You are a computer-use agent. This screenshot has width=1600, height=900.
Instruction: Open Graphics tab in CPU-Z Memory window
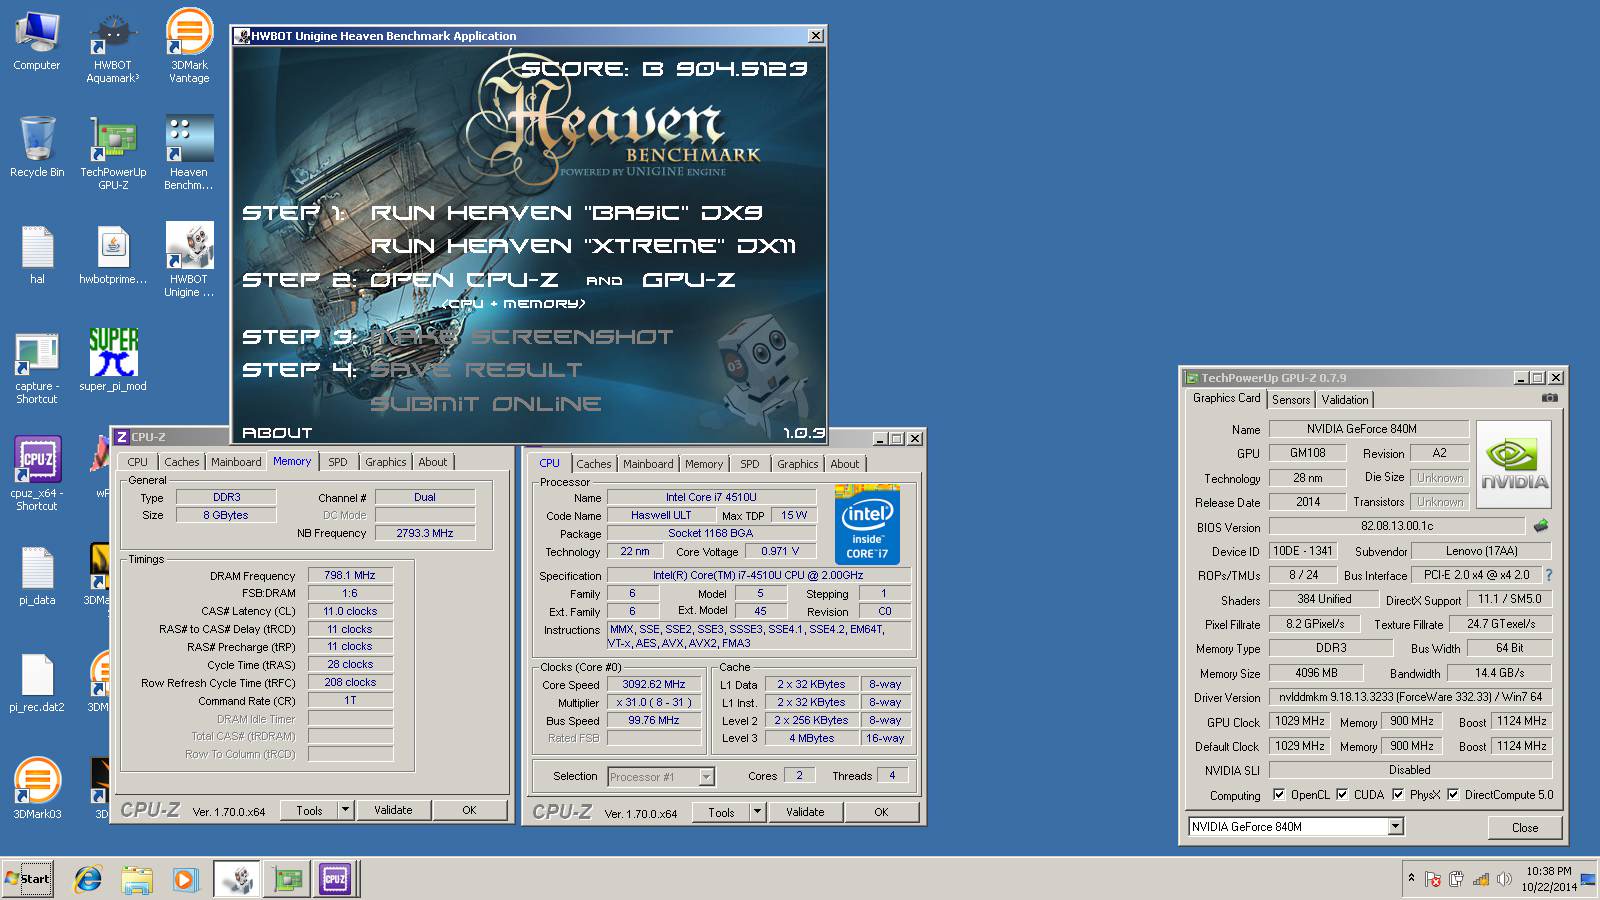(386, 462)
